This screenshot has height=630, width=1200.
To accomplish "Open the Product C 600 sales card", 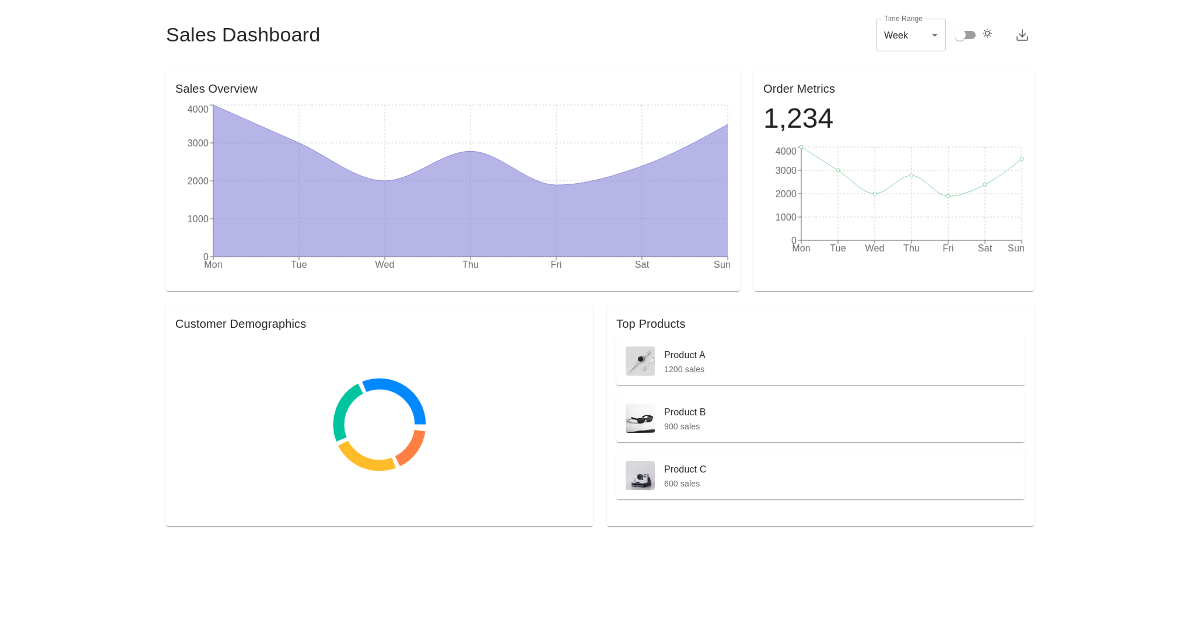I will click(x=820, y=475).
